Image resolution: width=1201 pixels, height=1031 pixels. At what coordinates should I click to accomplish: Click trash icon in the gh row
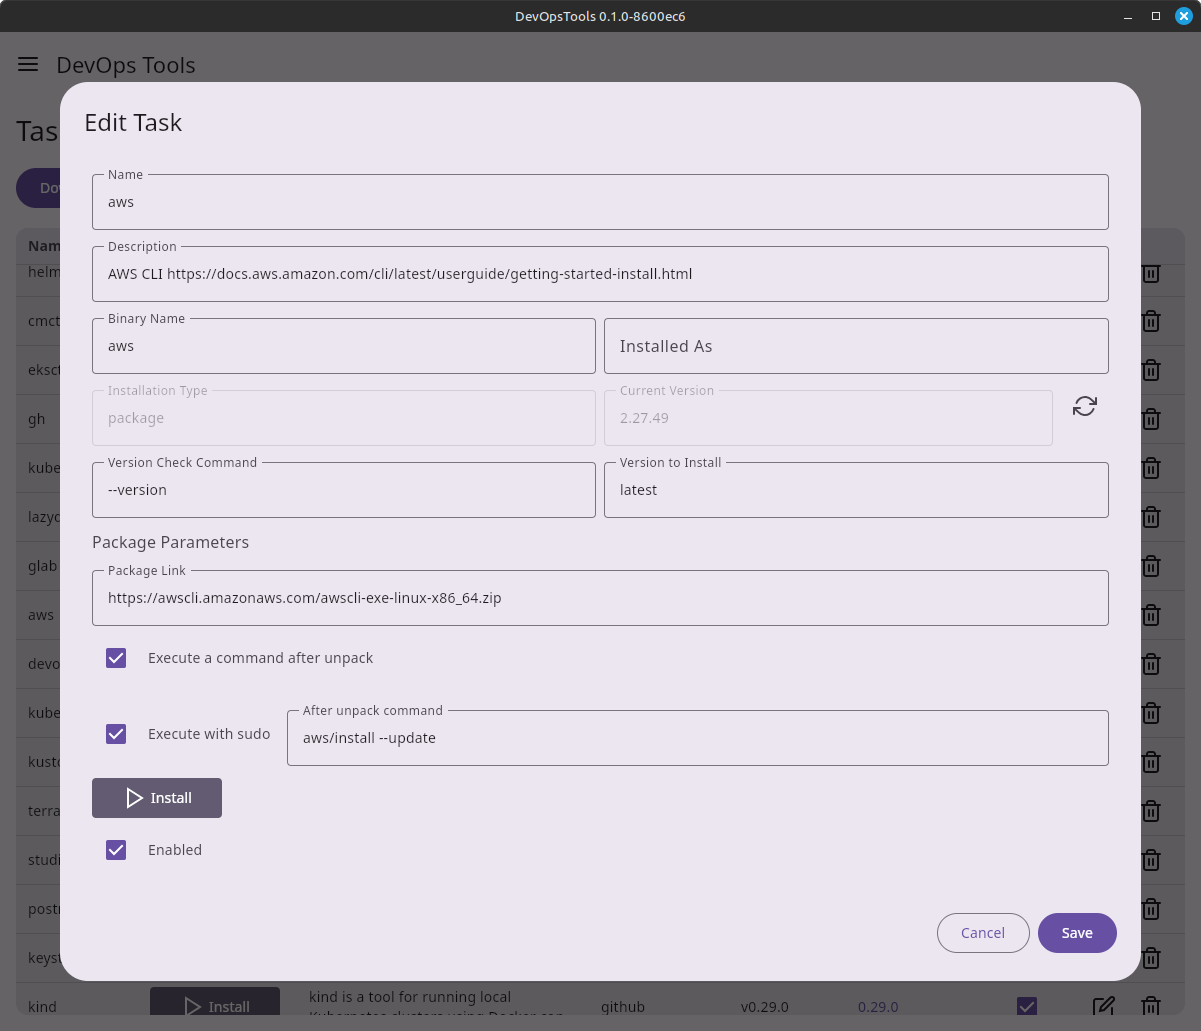pos(1151,419)
